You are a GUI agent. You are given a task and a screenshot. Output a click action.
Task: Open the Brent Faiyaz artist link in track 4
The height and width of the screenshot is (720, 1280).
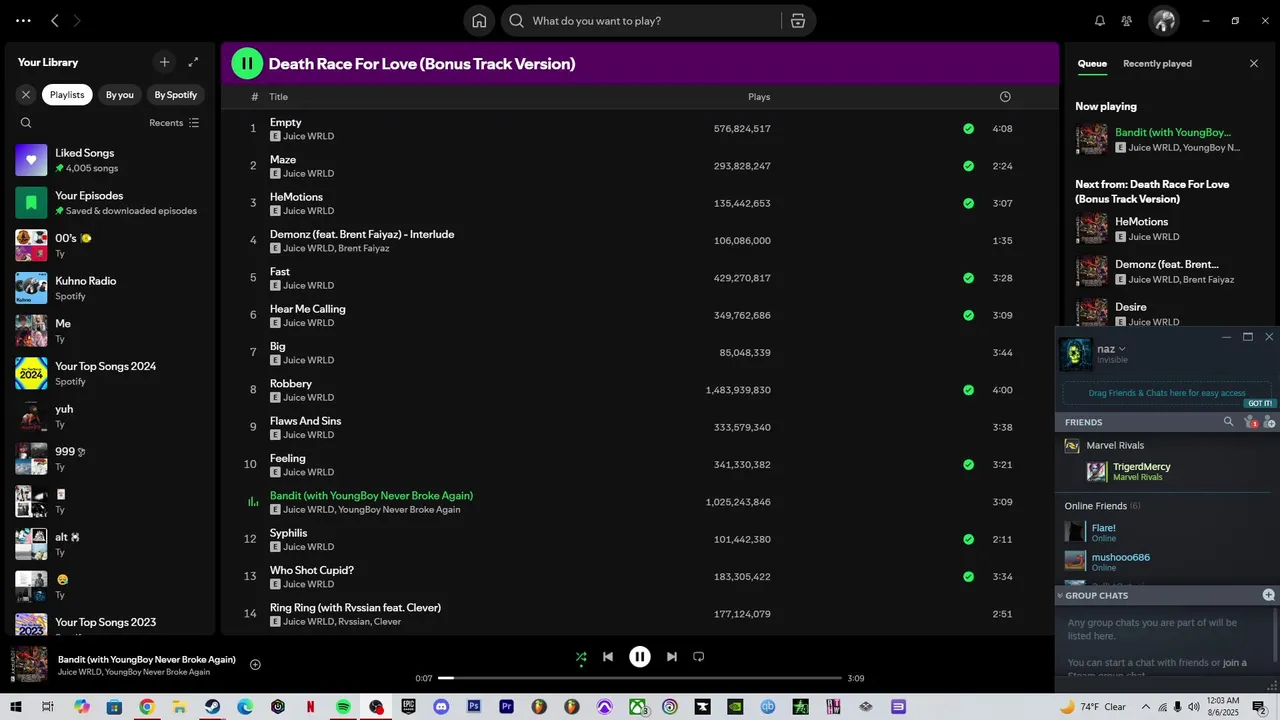(x=363, y=248)
